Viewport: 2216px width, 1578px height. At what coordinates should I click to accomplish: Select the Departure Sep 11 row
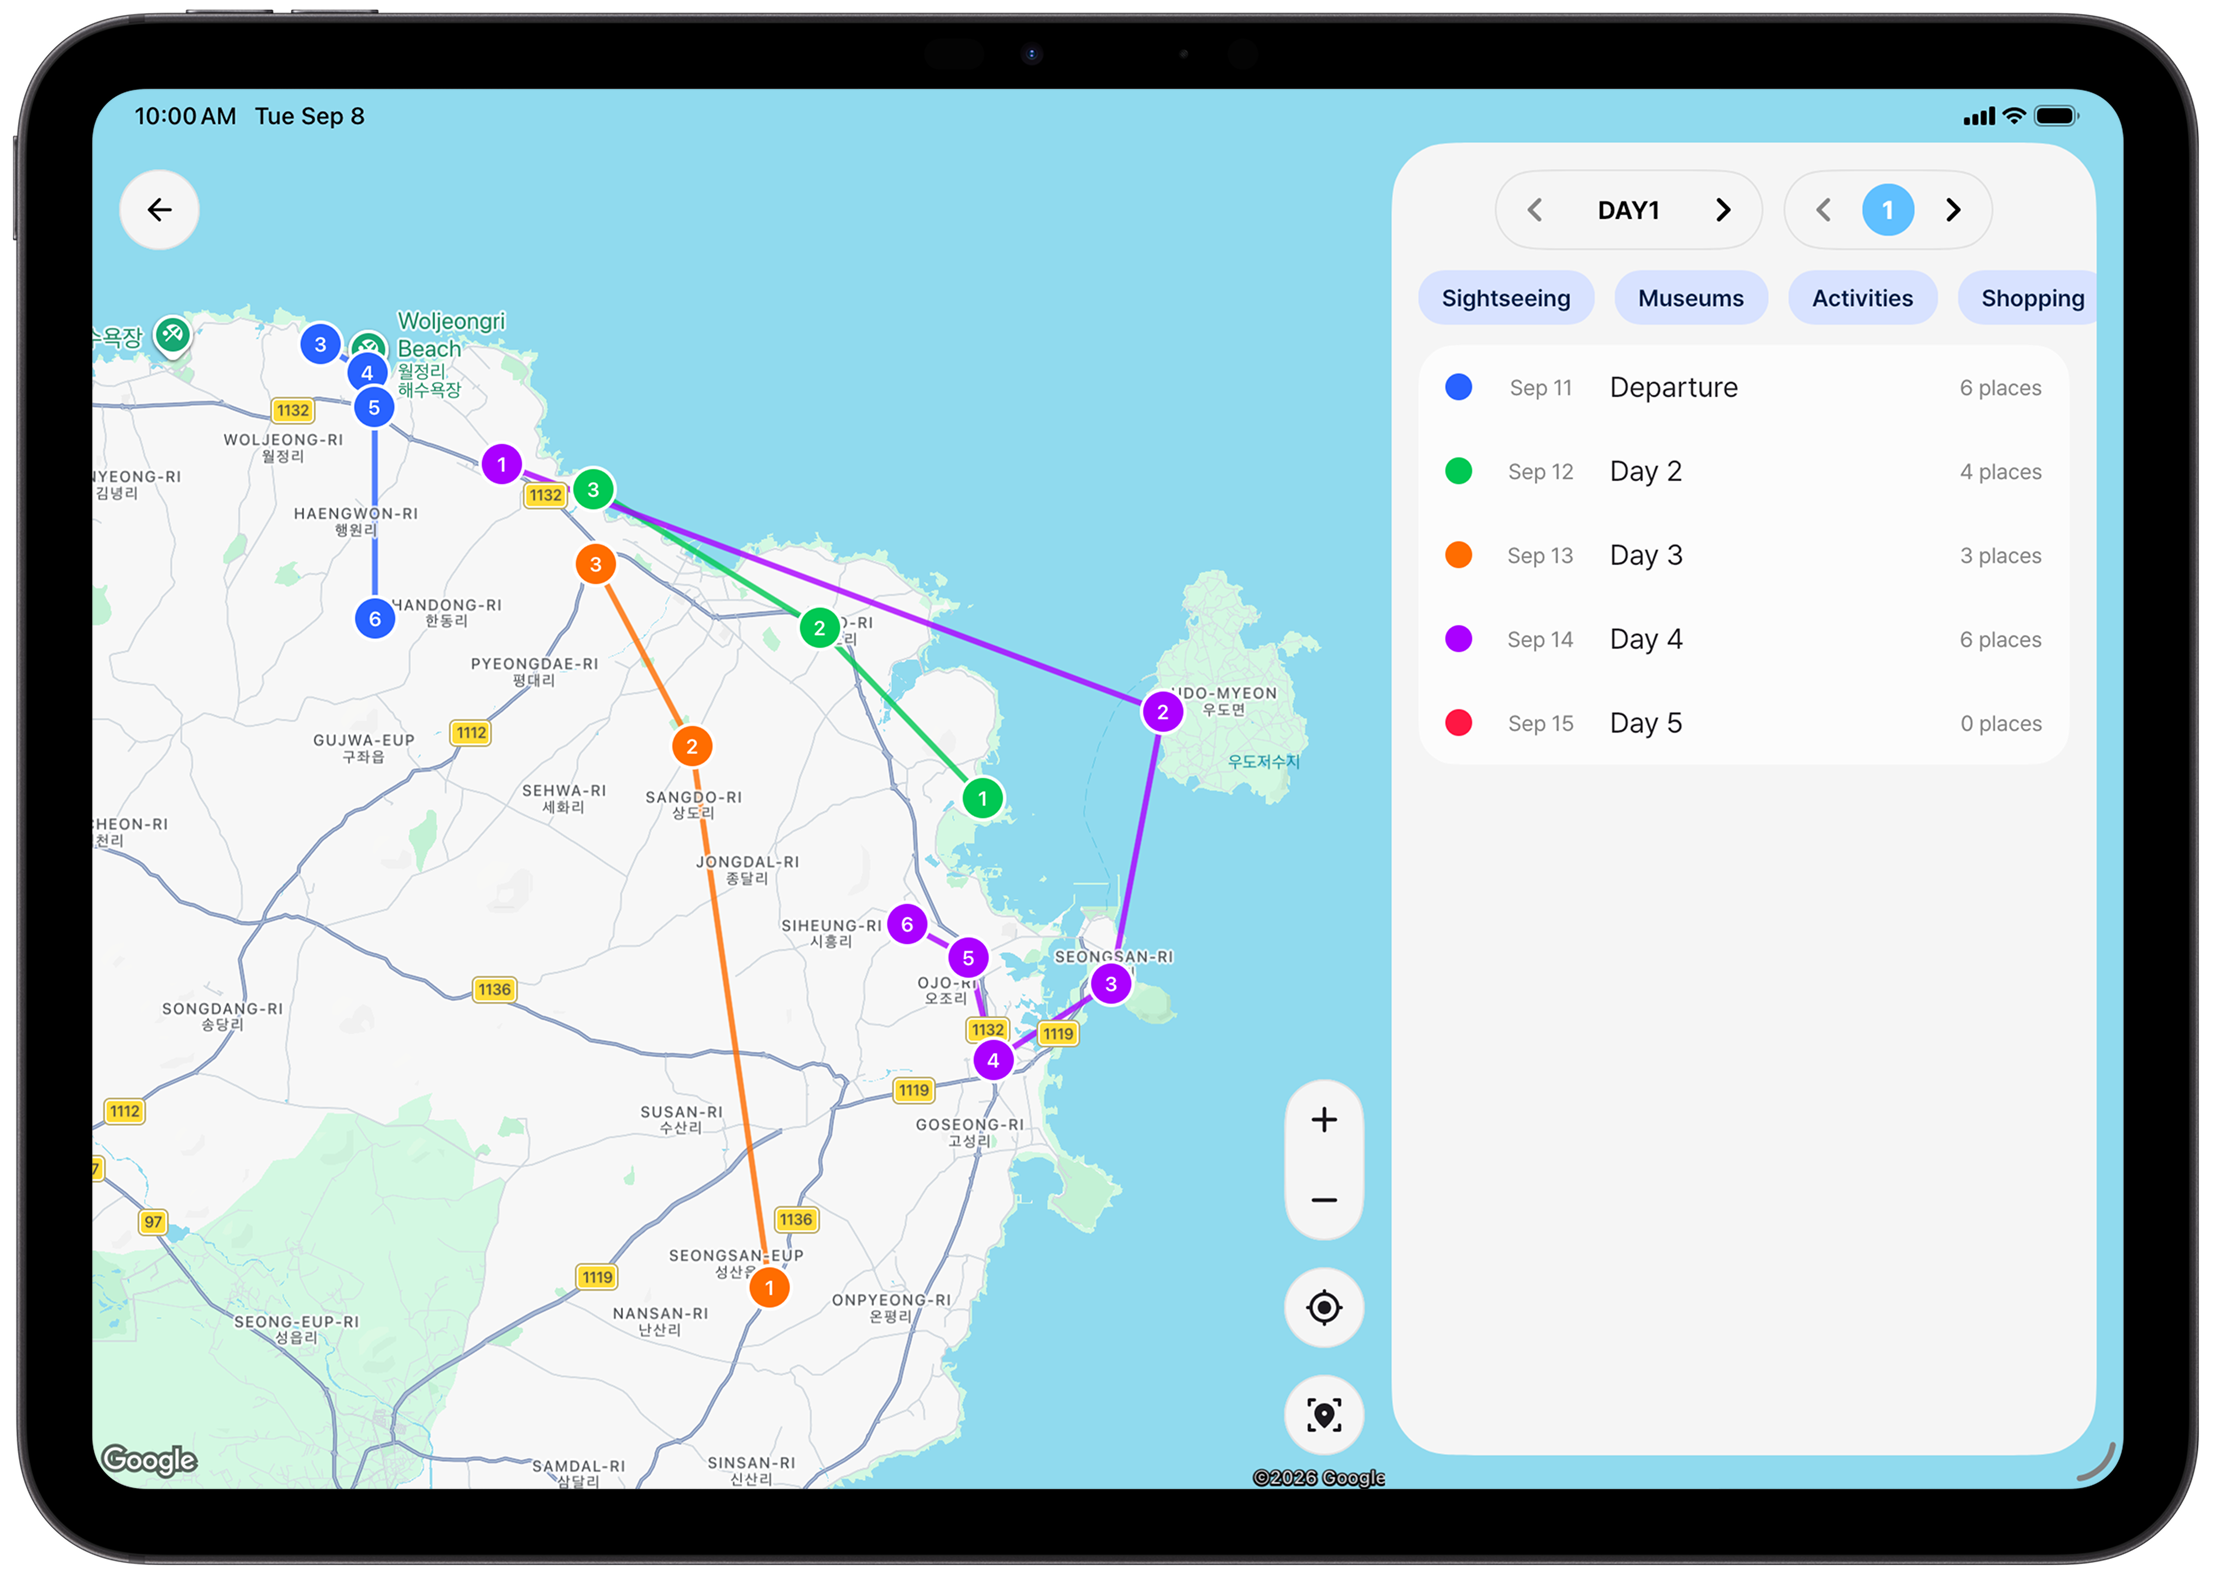click(1743, 387)
